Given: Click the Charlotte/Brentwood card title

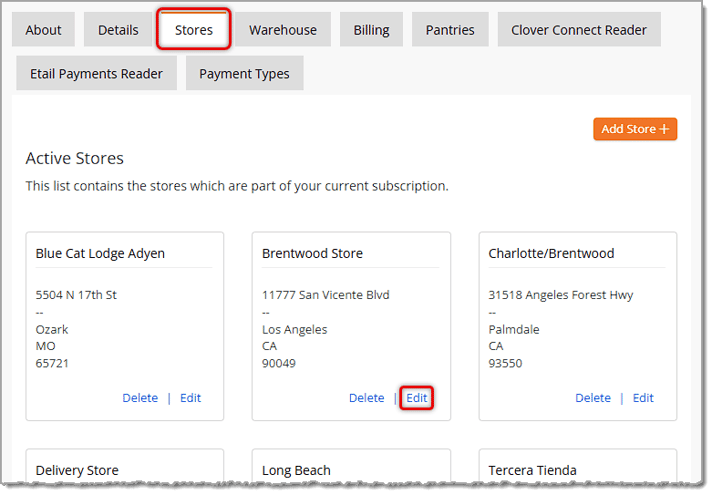Looking at the screenshot, I should tap(551, 253).
